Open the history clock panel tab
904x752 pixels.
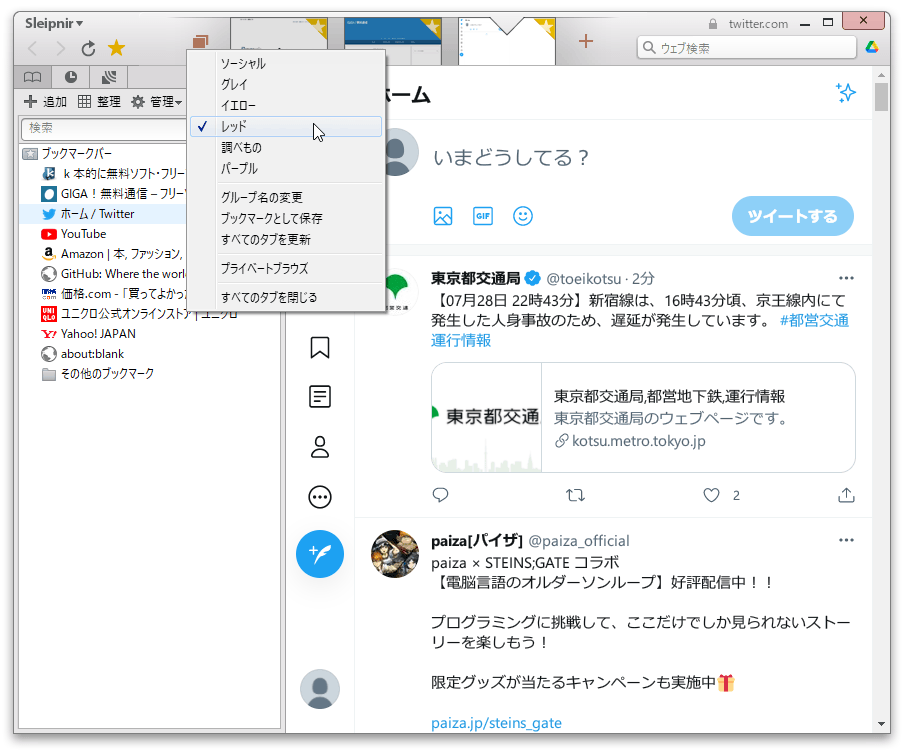coord(70,77)
